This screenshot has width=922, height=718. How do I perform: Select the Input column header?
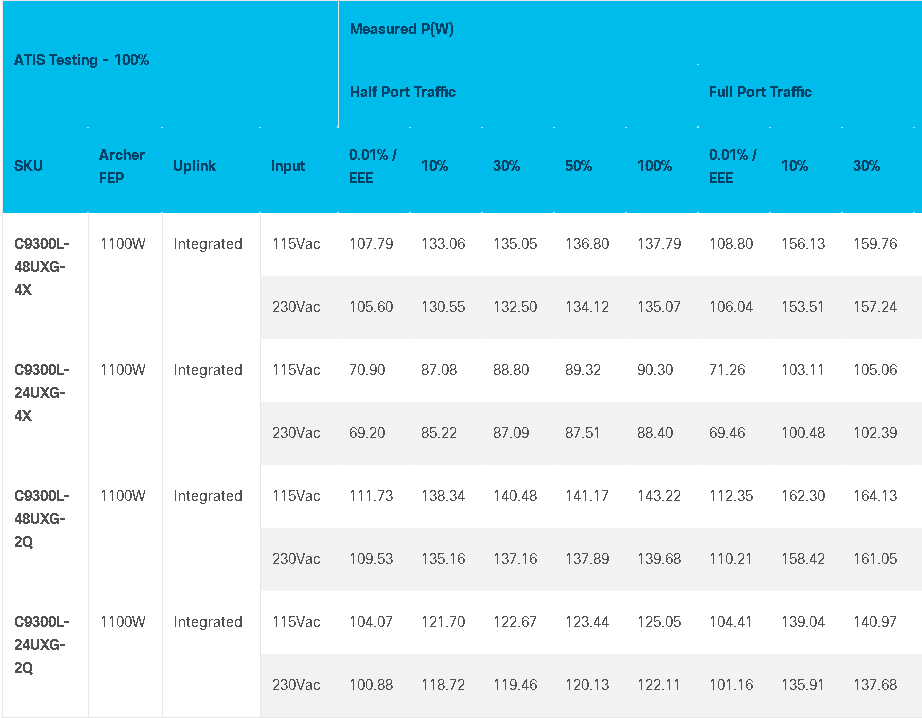pyautogui.click(x=288, y=166)
